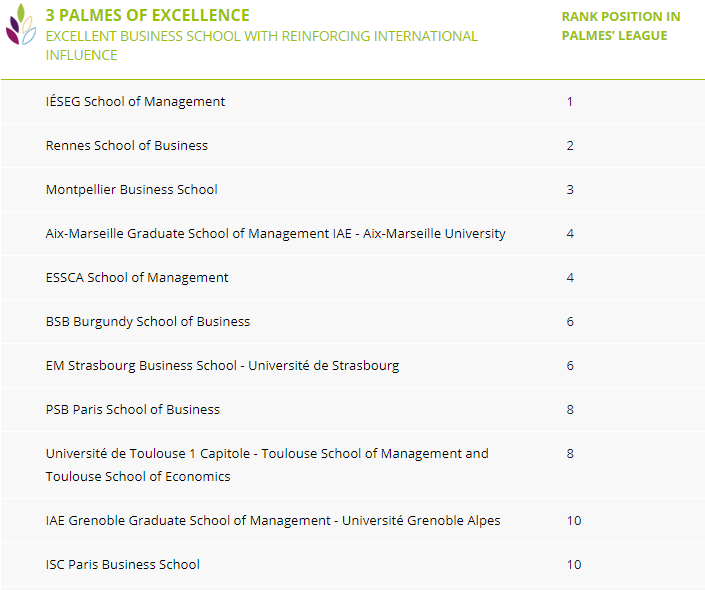705x590 pixels.
Task: Open IÉSEG School of Management entry
Action: [x=135, y=101]
